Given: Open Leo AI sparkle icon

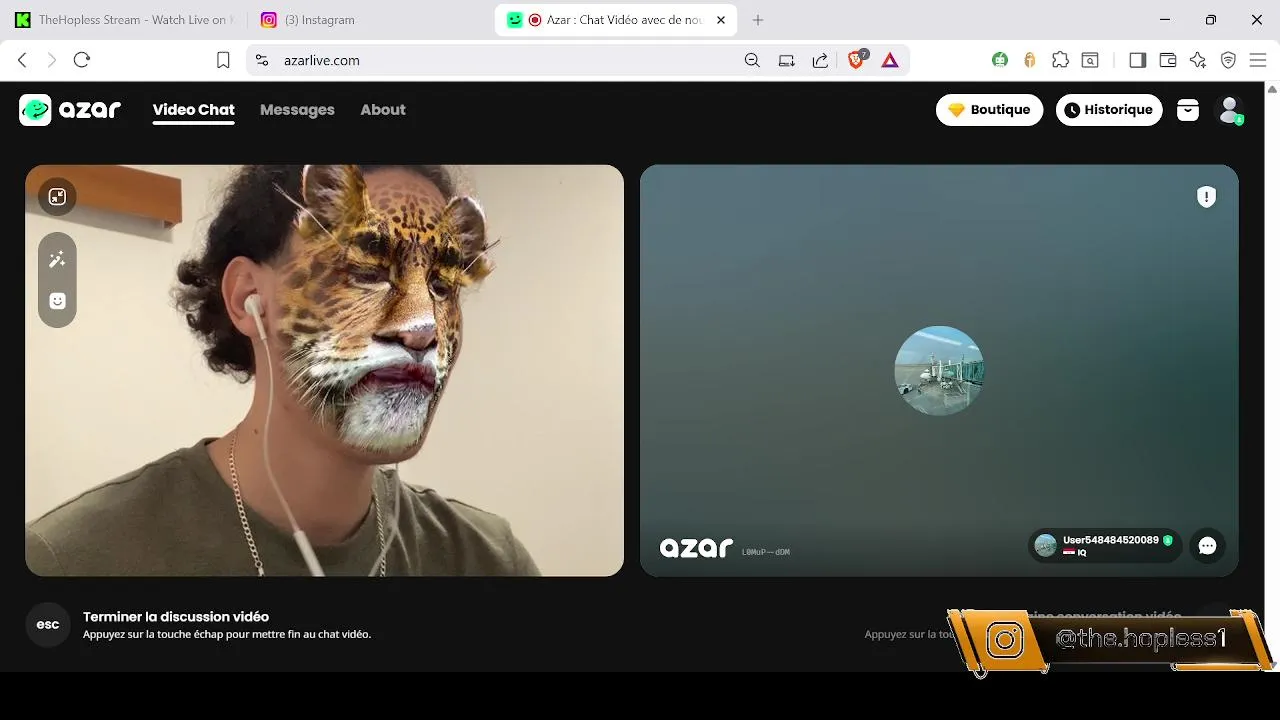Looking at the screenshot, I should pyautogui.click(x=1198, y=60).
